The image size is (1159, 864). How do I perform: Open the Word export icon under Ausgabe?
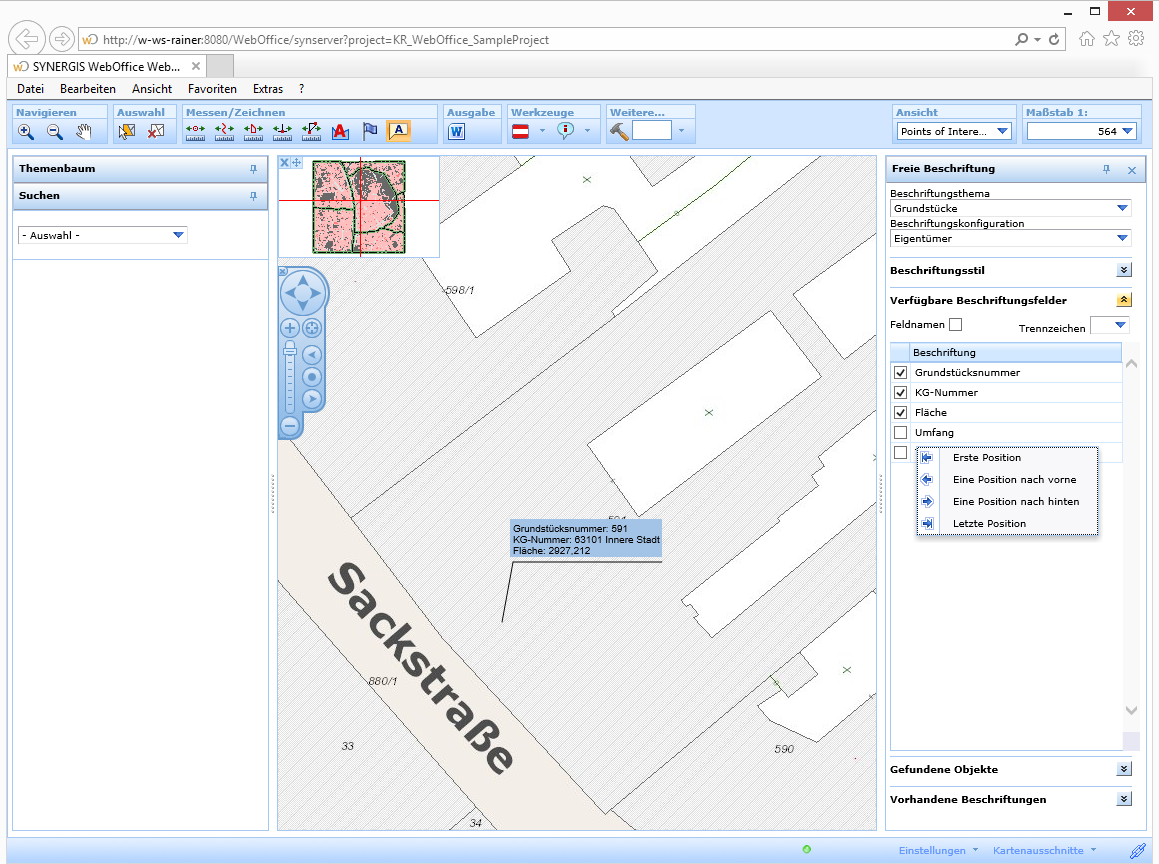coord(457,131)
